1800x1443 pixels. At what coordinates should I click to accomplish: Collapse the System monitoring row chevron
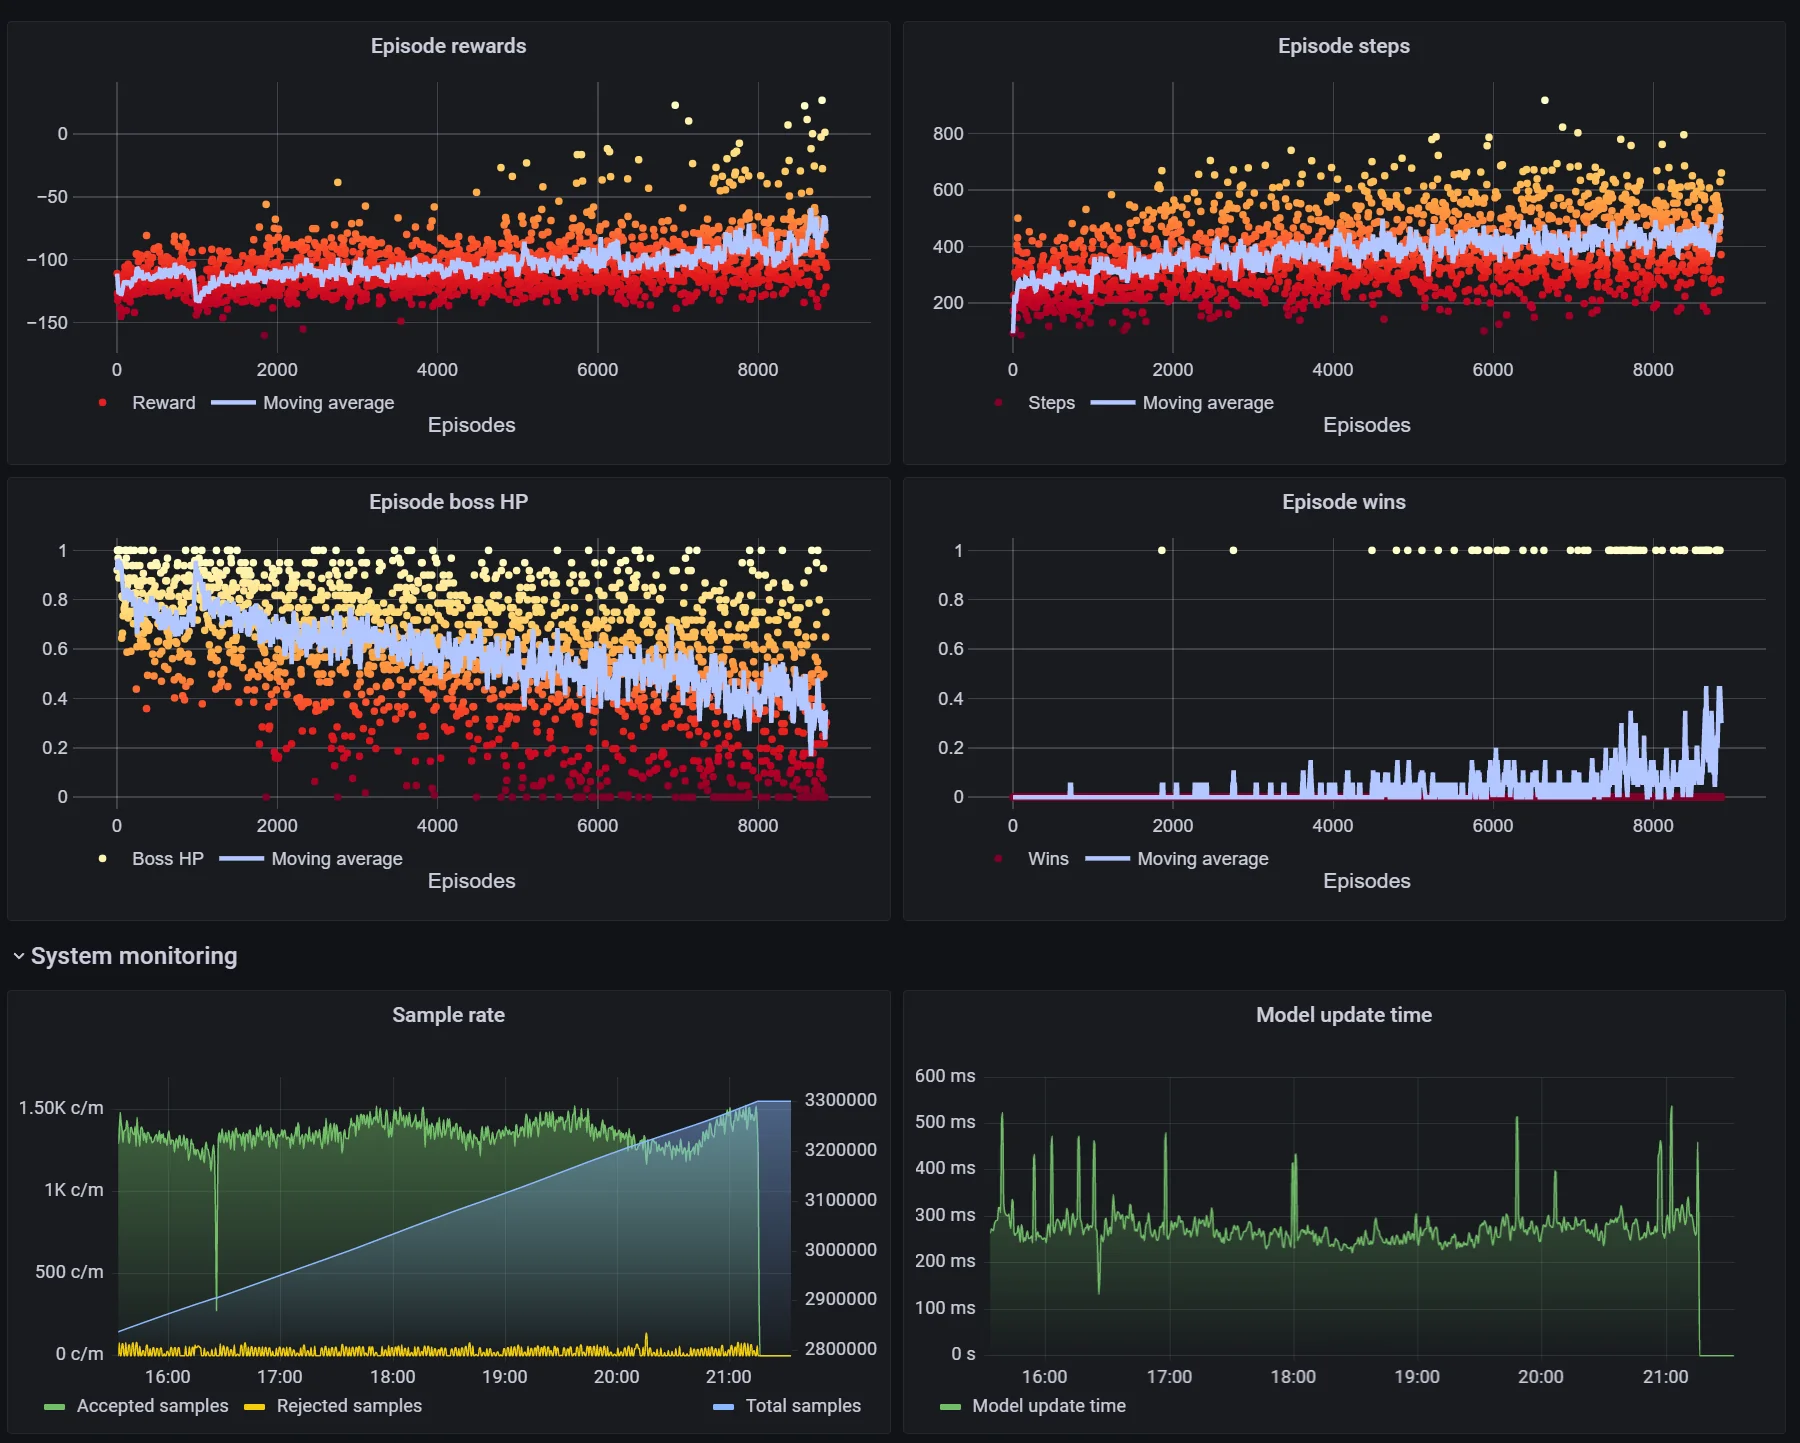[x=18, y=956]
